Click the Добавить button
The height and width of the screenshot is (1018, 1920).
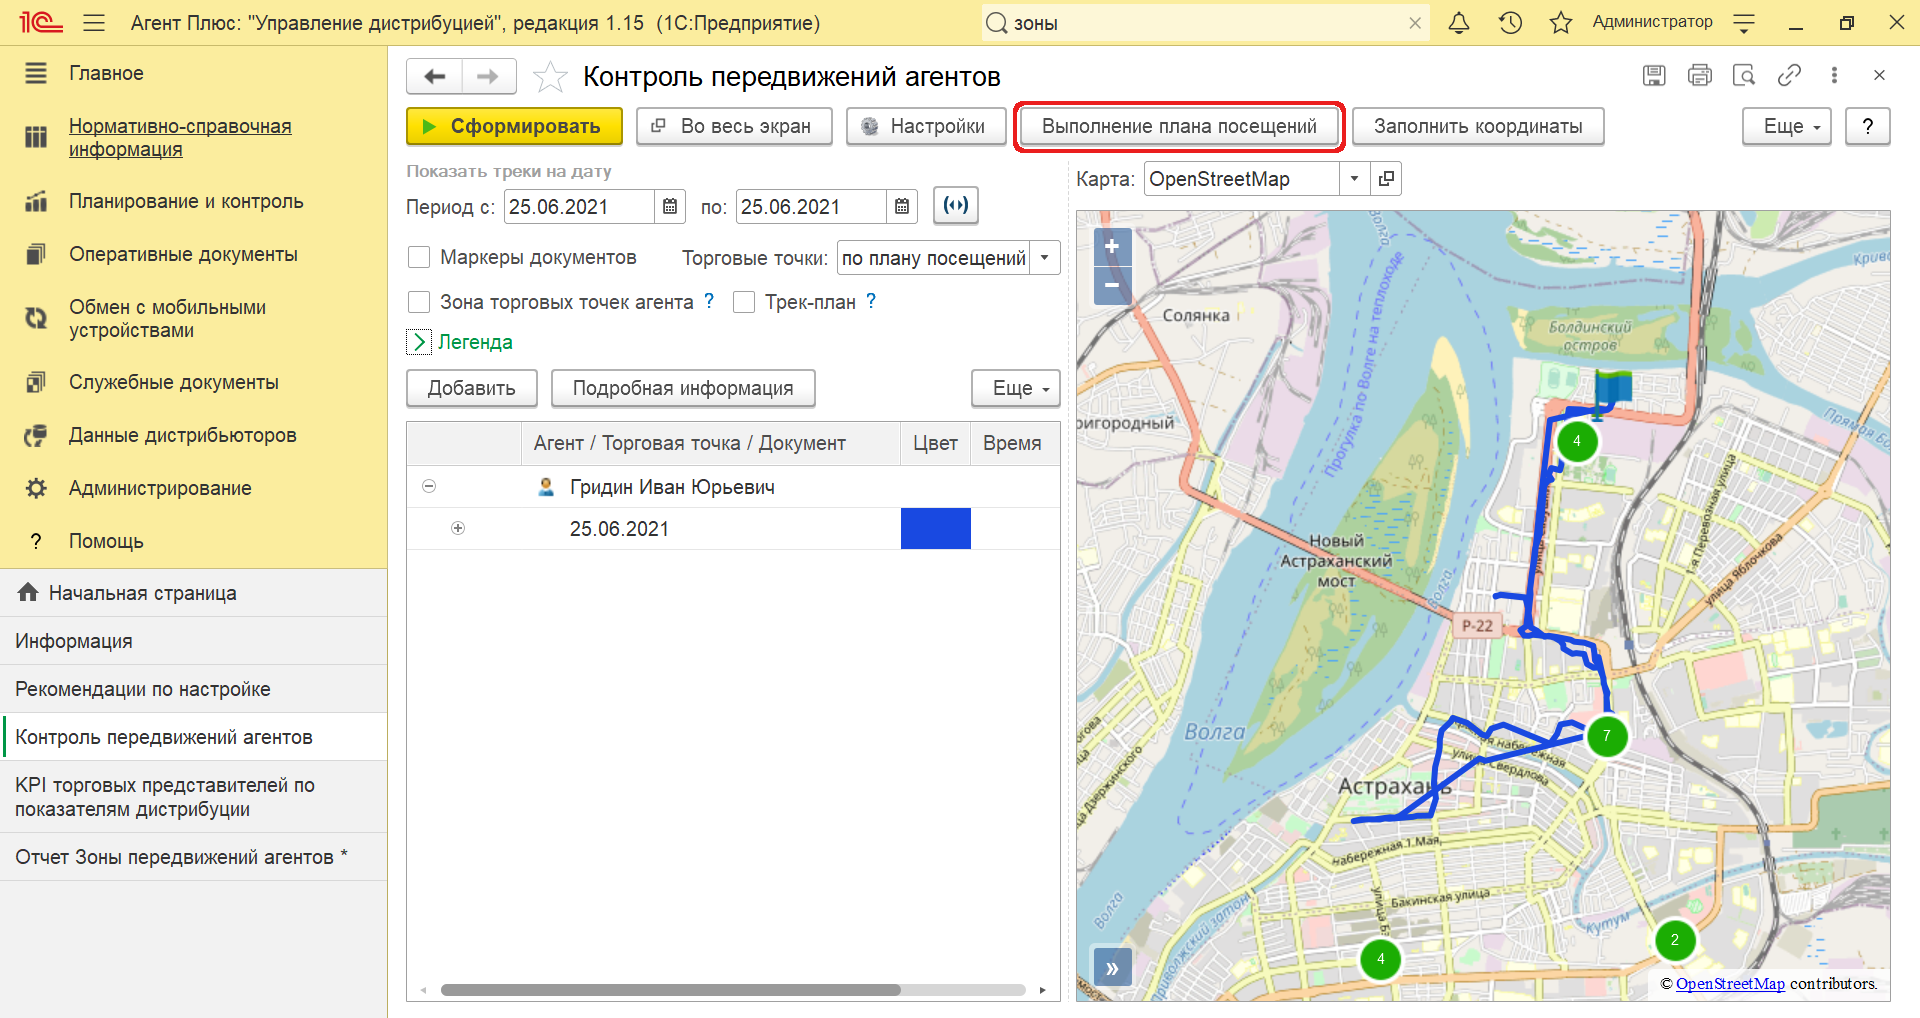[x=472, y=389]
